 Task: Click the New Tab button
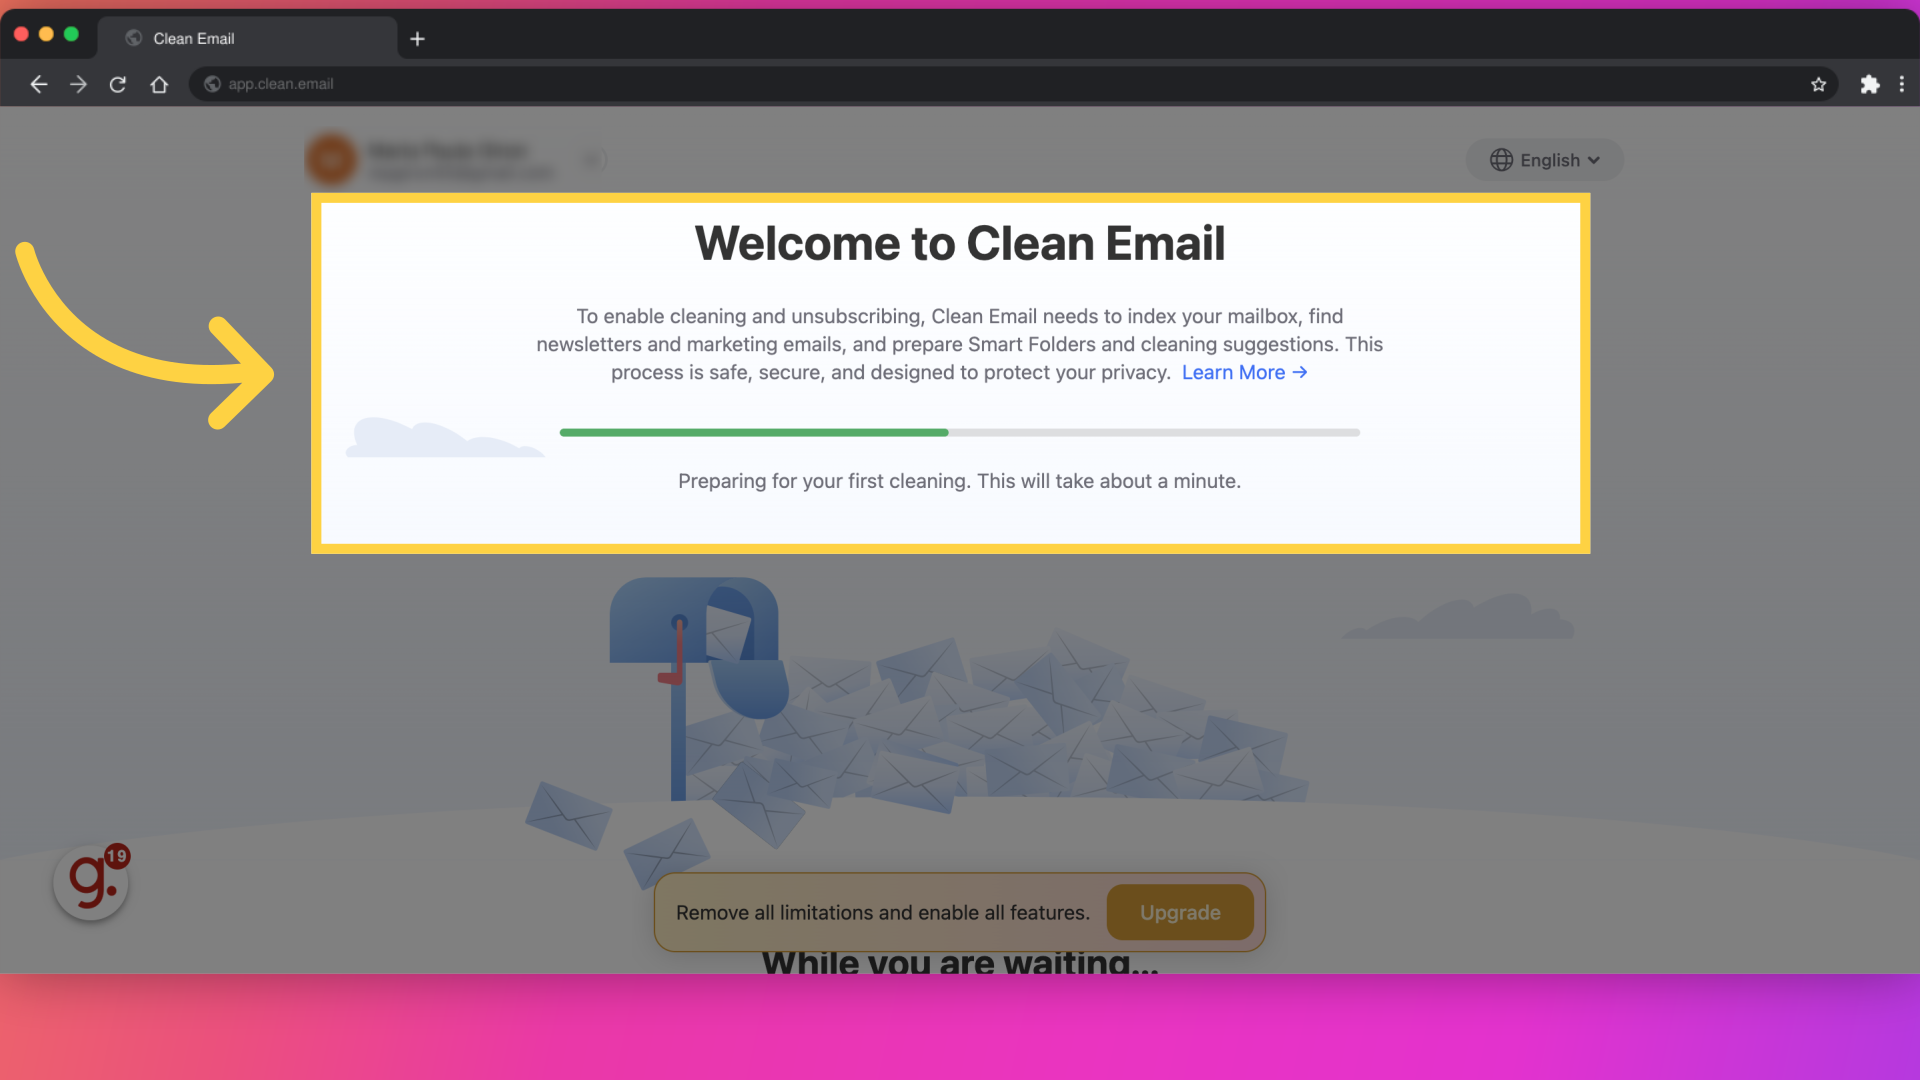[x=418, y=37]
